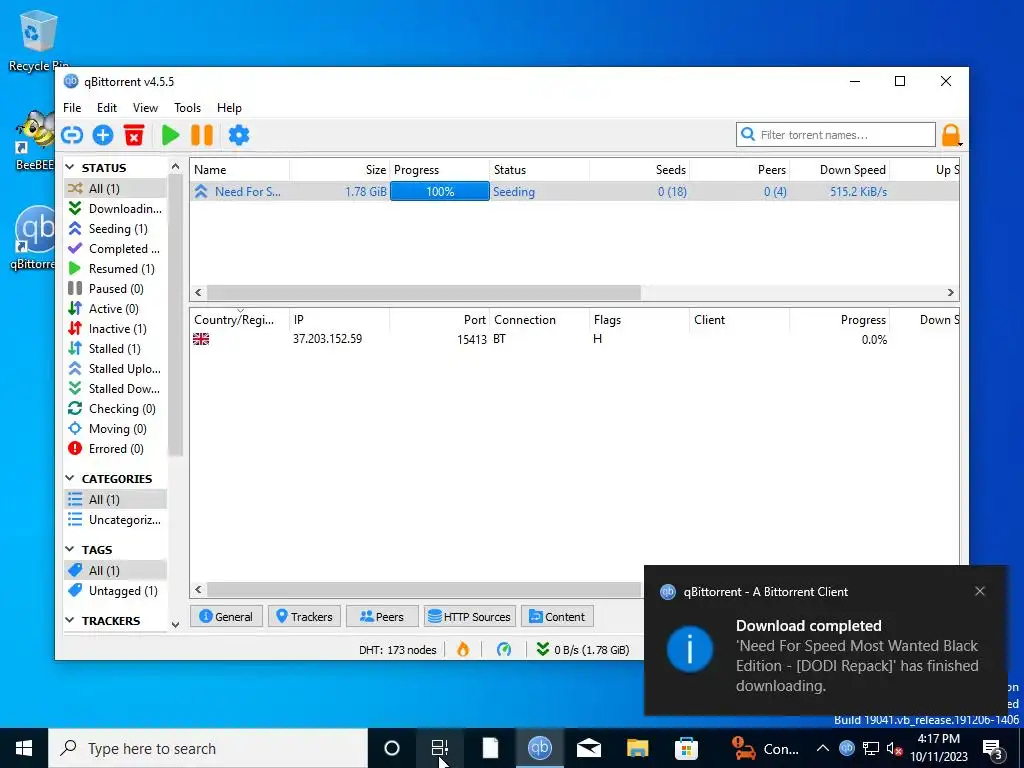Select All (1) under Tags

(115, 571)
